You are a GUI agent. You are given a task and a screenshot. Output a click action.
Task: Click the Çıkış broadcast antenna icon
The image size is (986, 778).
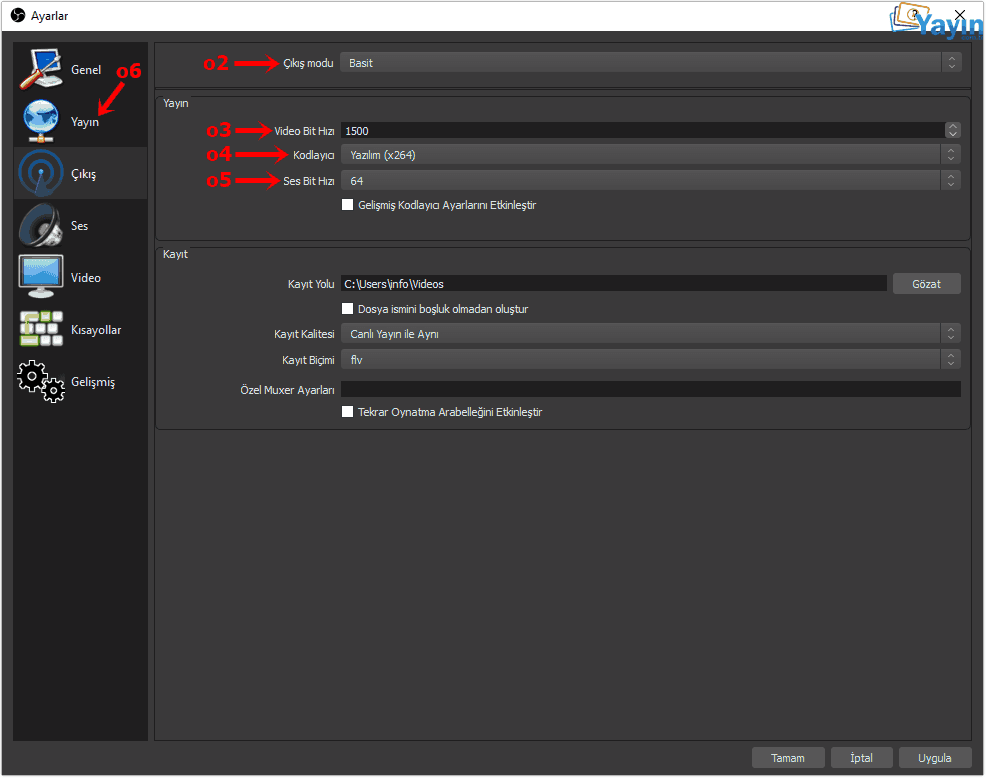coord(41,173)
